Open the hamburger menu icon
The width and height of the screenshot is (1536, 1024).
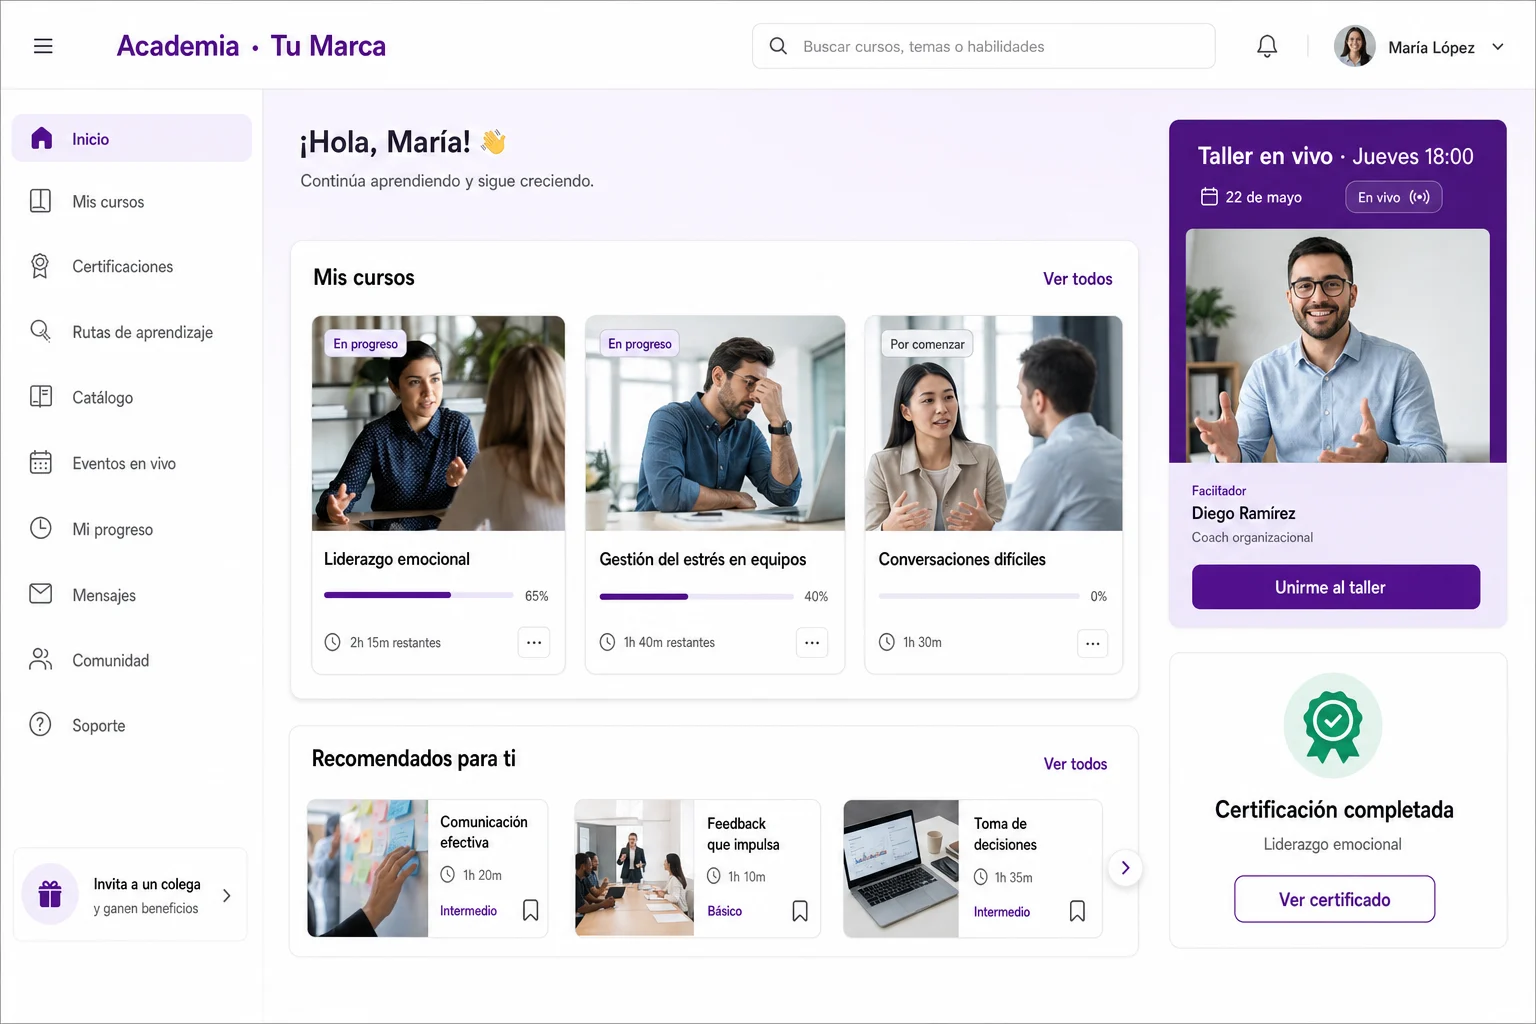click(43, 46)
